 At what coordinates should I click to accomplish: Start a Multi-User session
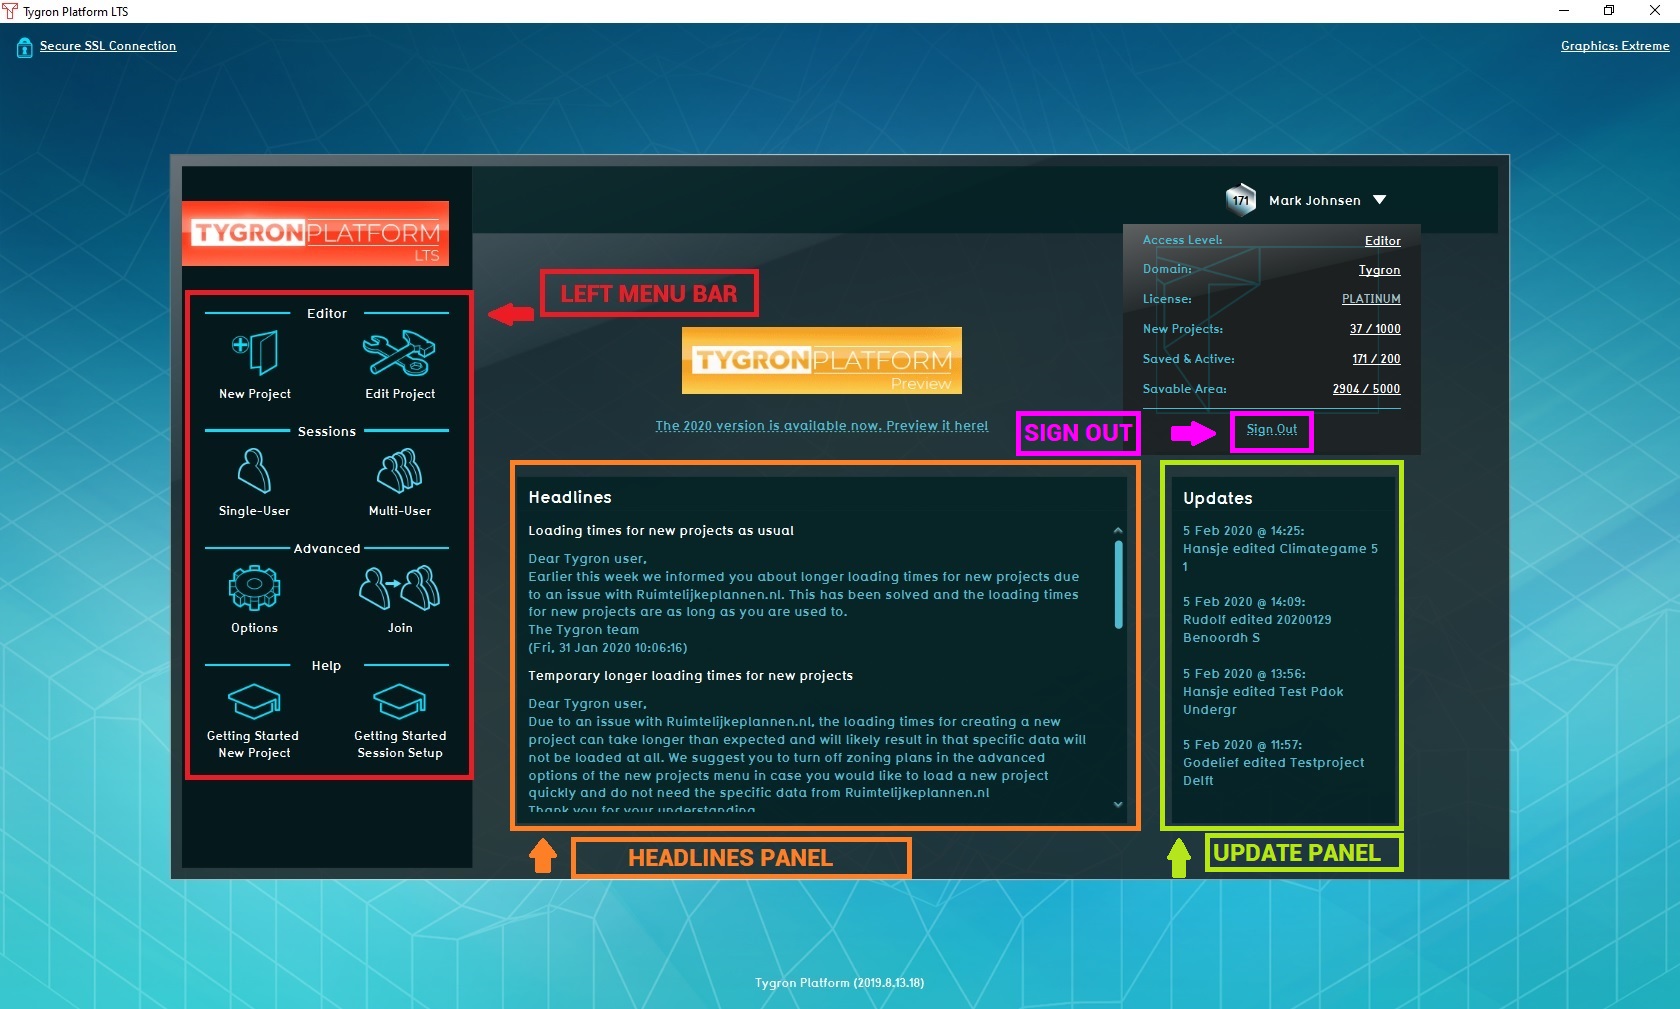pyautogui.click(x=399, y=471)
